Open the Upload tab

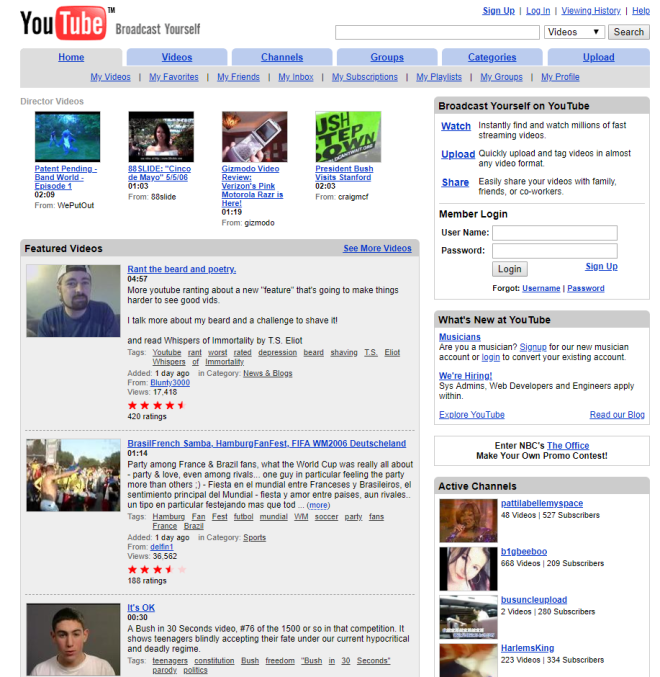pos(599,57)
